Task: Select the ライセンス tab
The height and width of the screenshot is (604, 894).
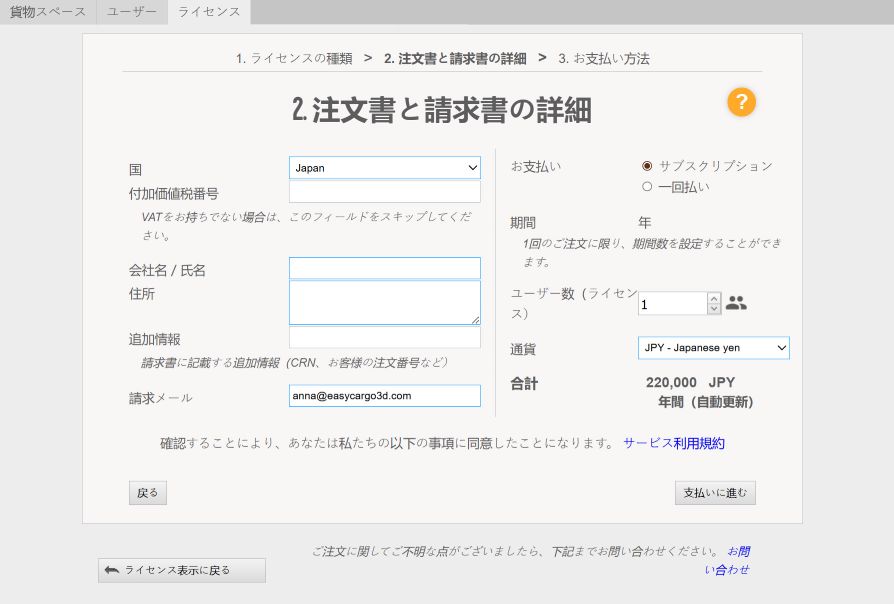Action: click(209, 12)
